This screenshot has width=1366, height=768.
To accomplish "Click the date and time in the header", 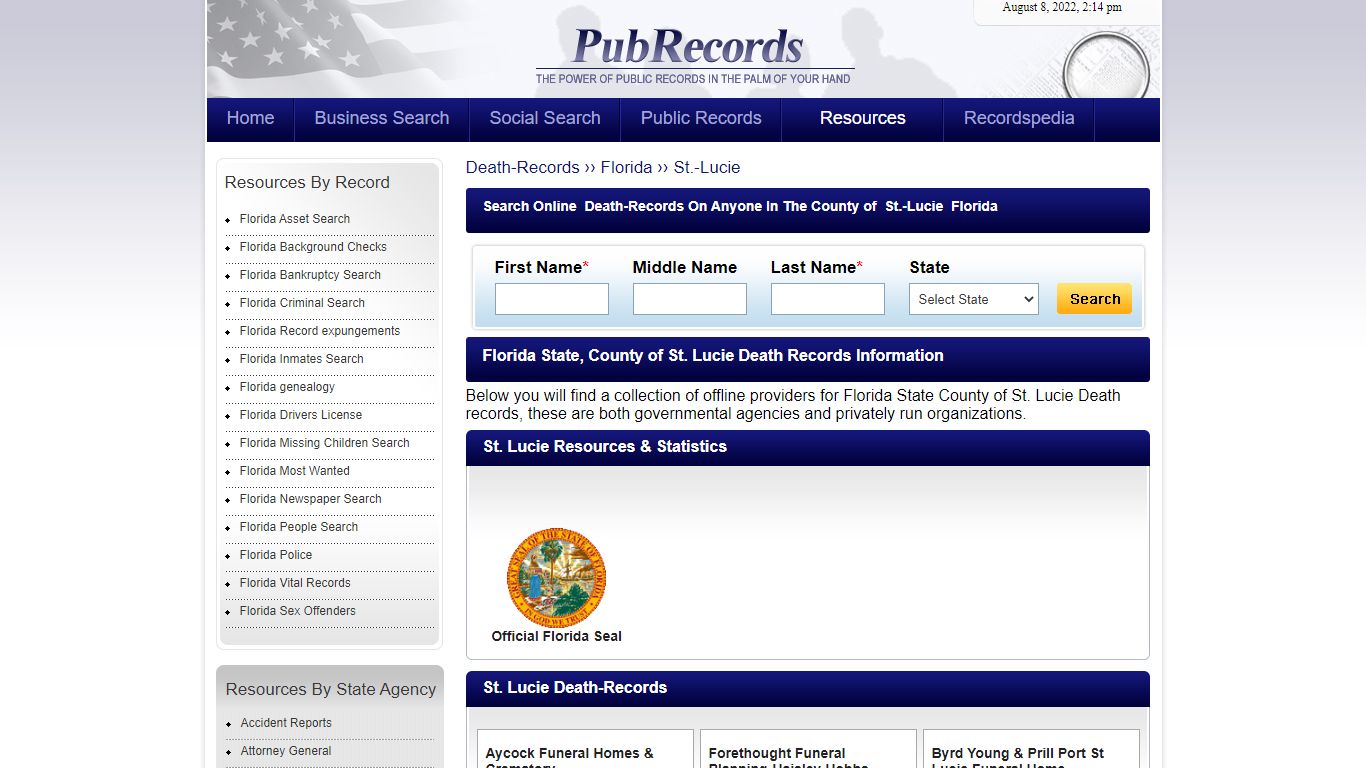I will 1062,7.
